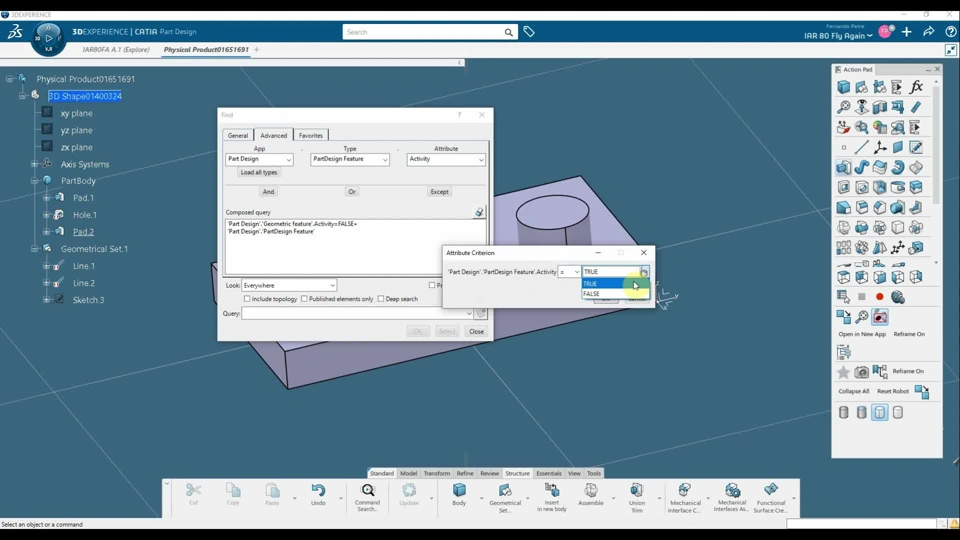Screen dimensions: 960x540
Task: Select the fx formula icon in Action Pad
Action: click(916, 87)
